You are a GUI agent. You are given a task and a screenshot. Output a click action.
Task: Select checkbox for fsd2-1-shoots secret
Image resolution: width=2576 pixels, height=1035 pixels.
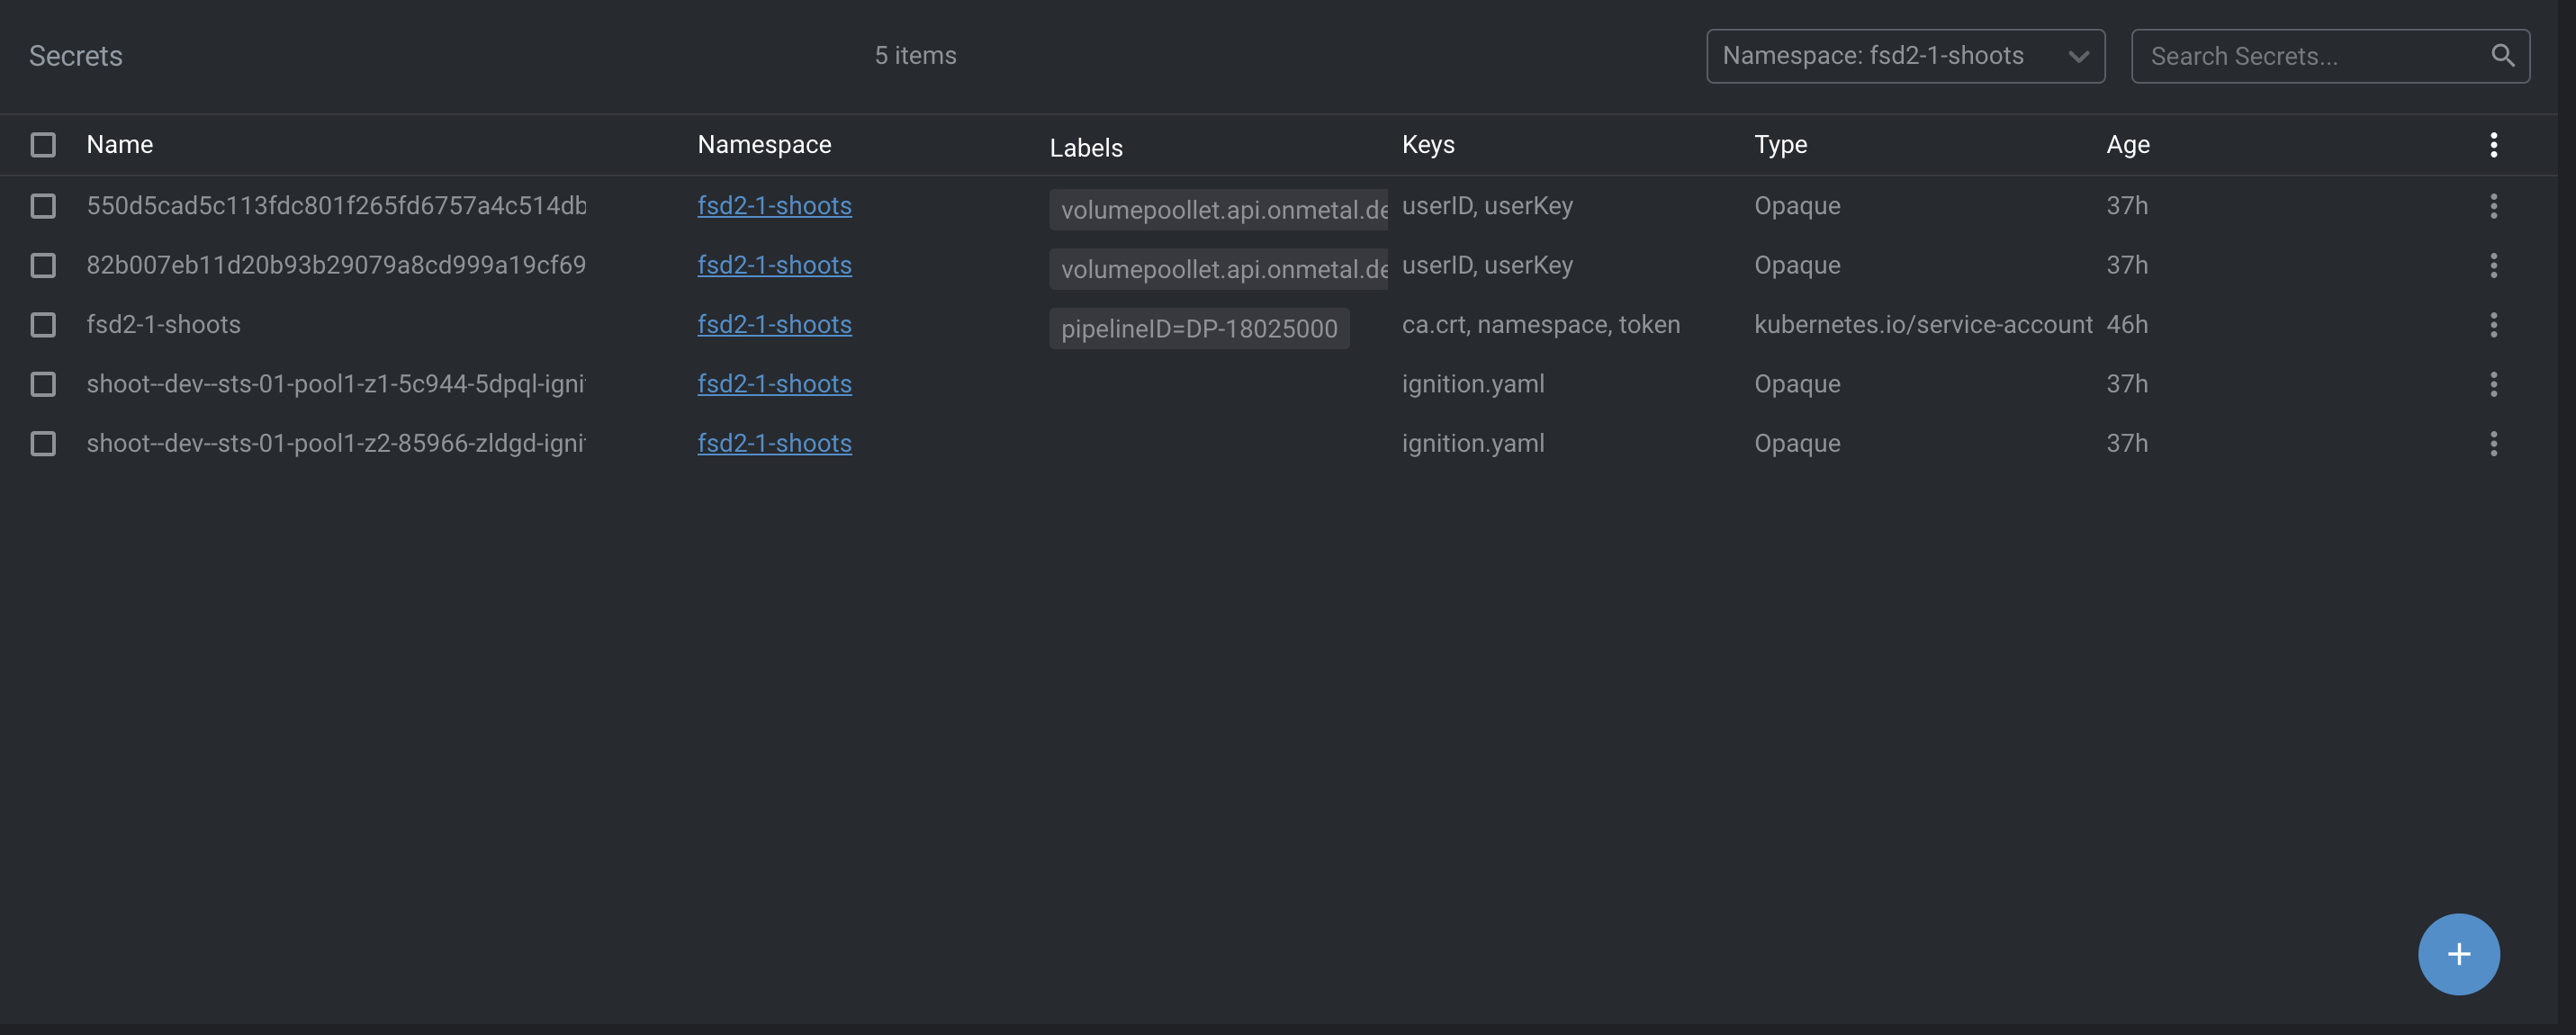click(x=43, y=325)
